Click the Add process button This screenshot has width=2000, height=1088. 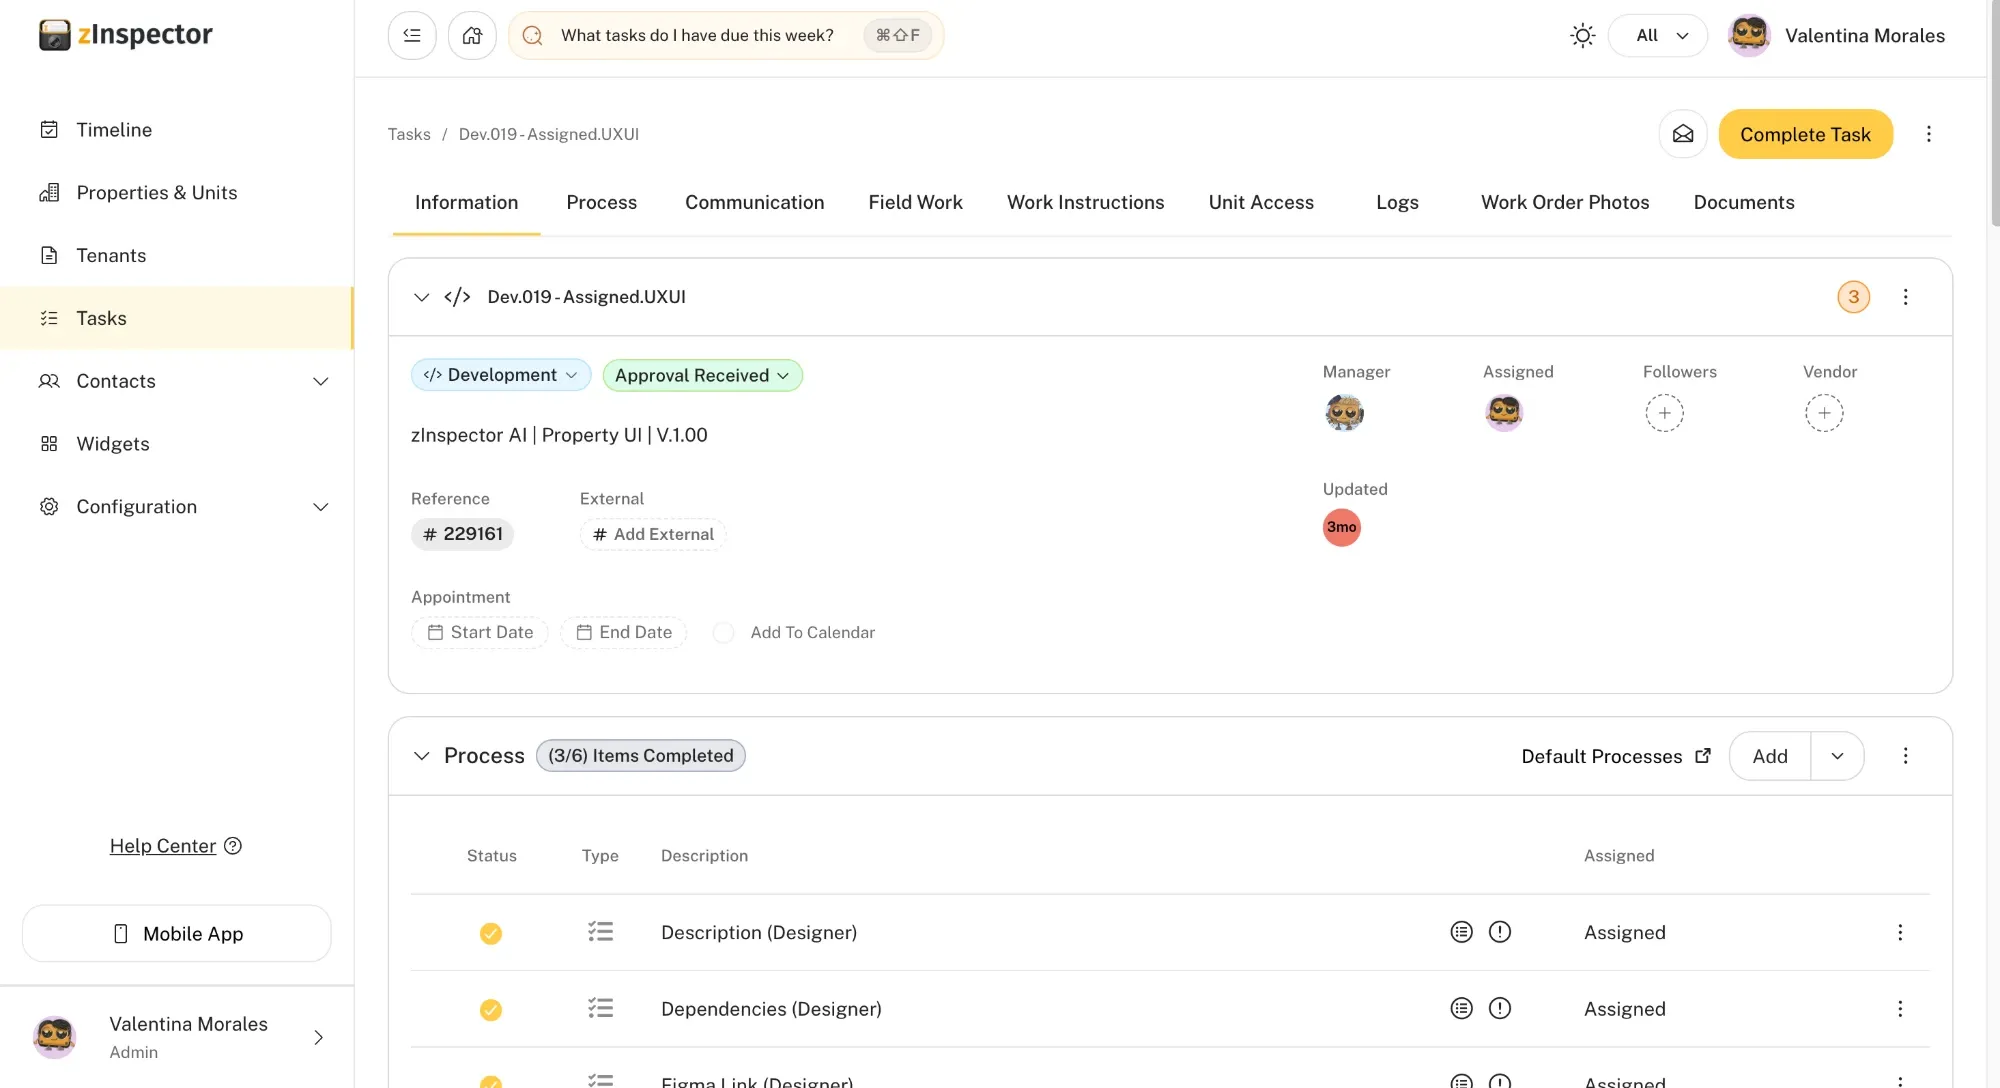(x=1770, y=756)
